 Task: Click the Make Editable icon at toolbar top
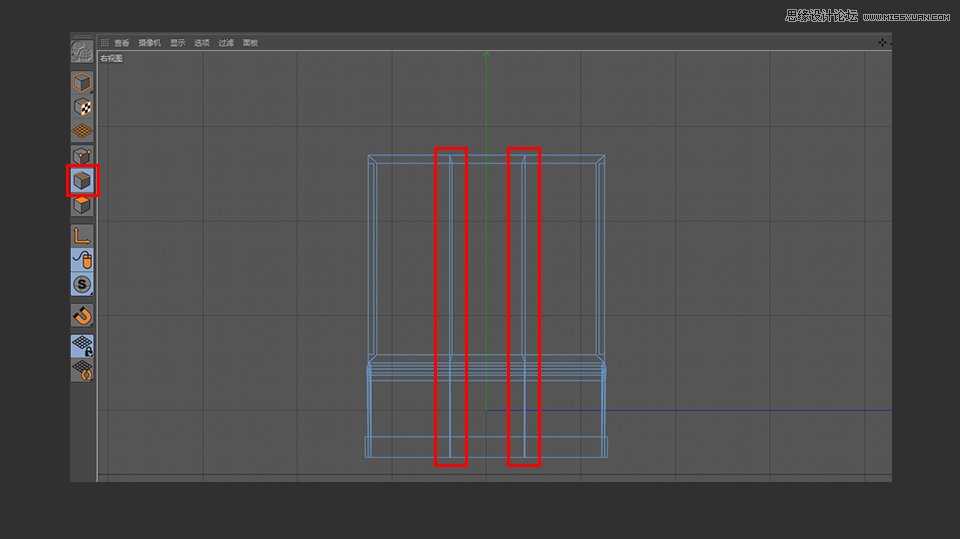click(x=82, y=52)
